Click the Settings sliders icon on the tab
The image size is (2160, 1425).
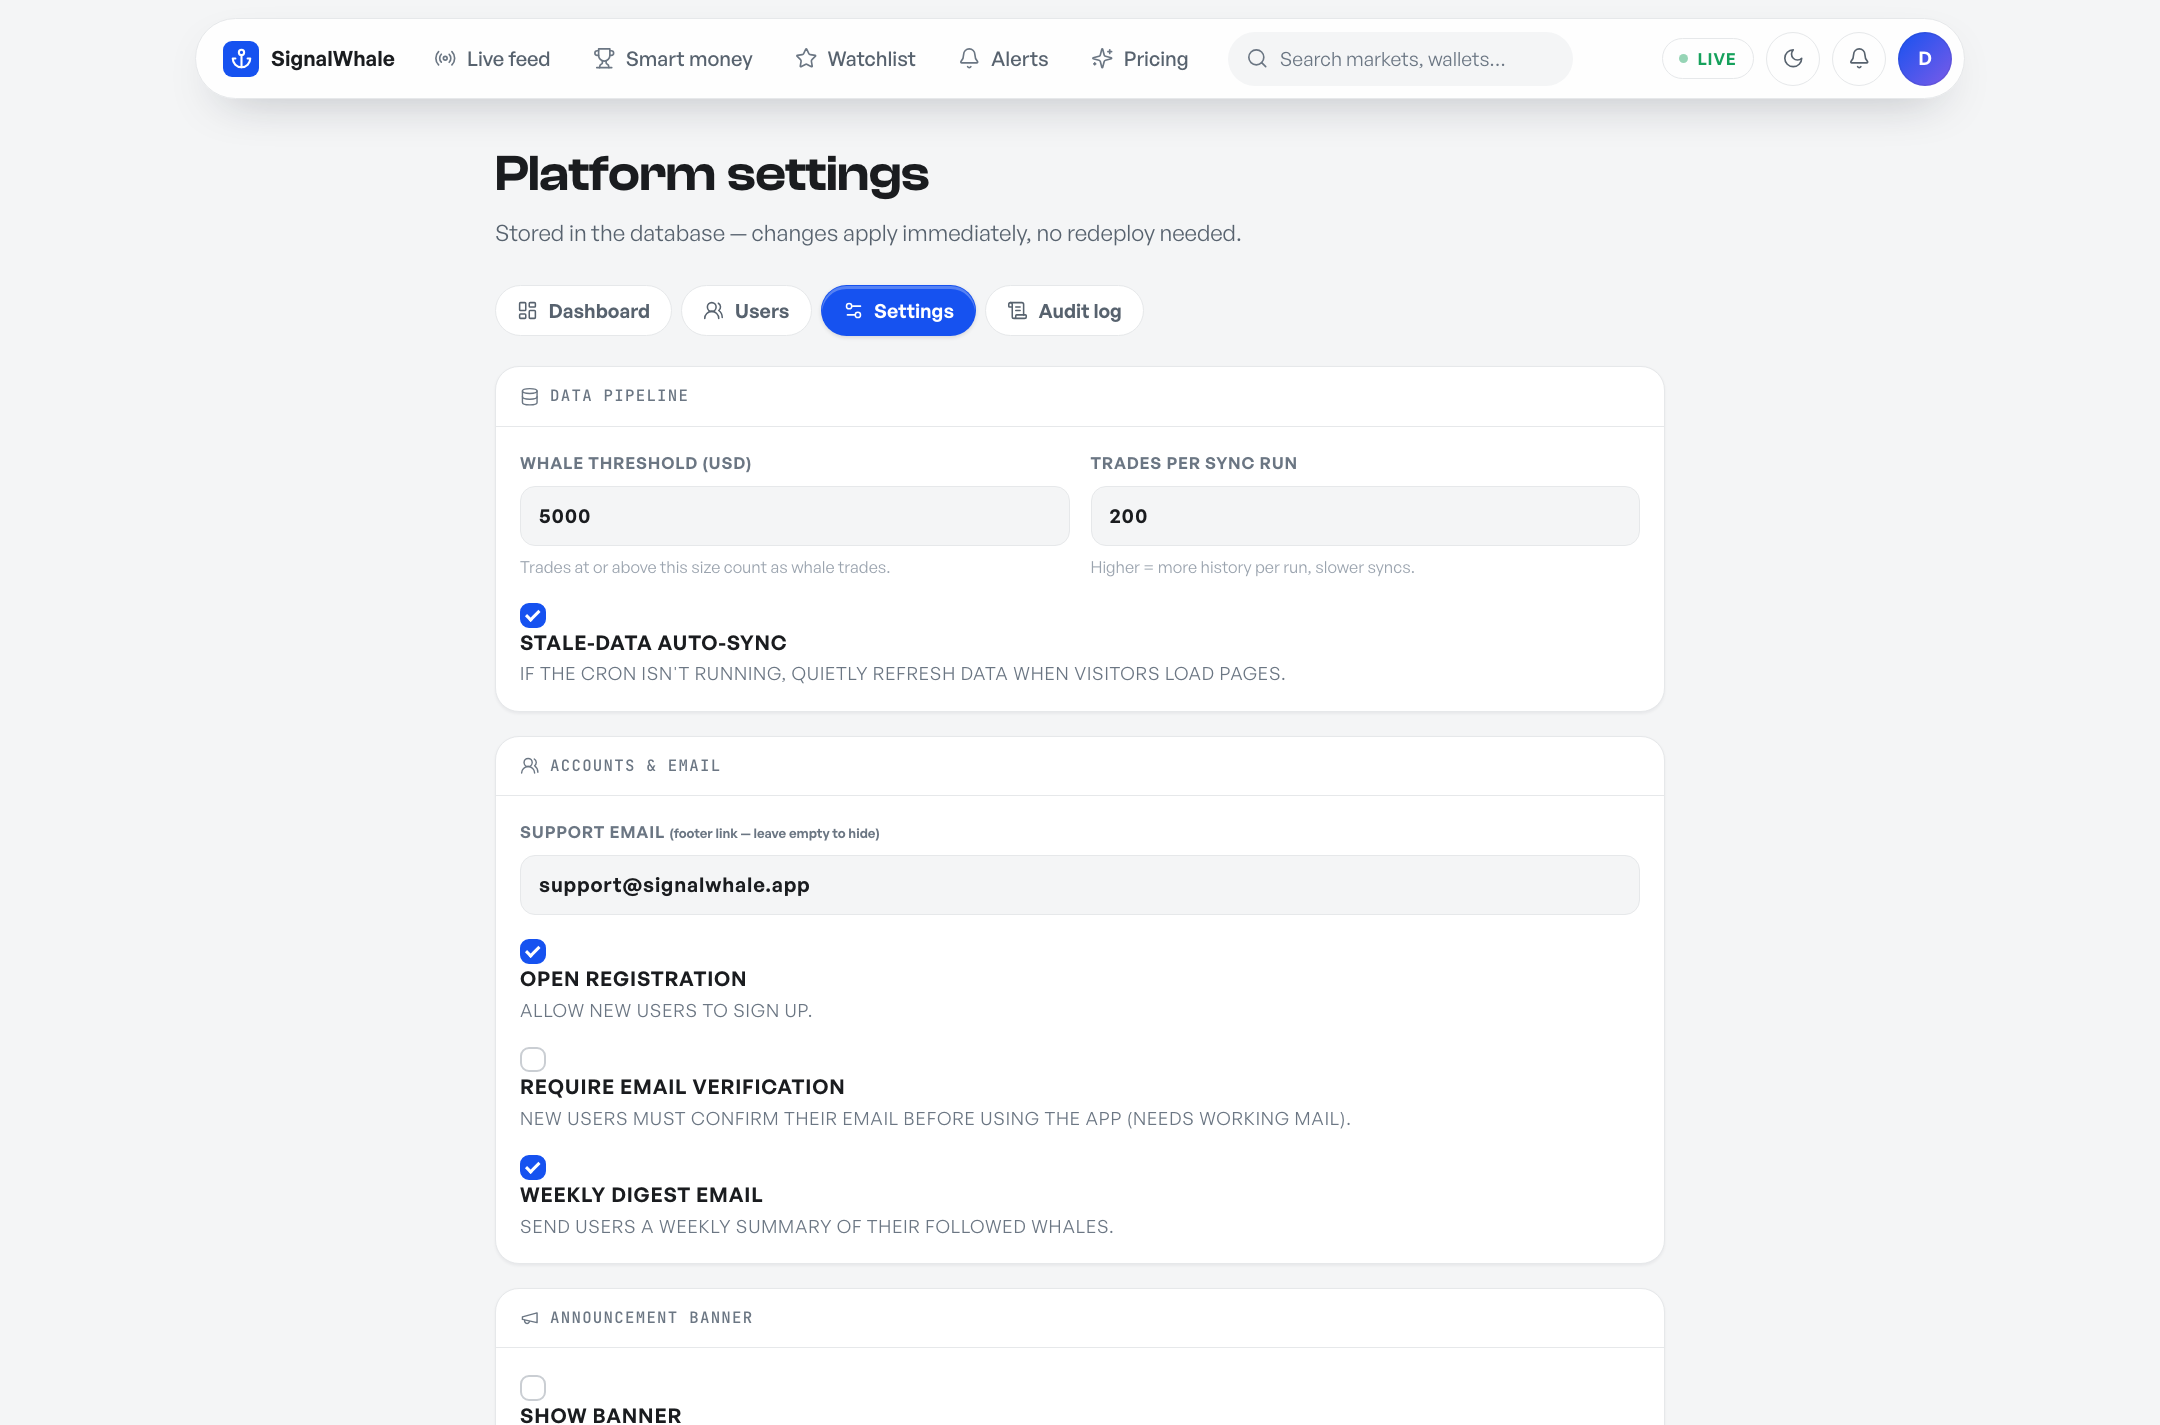click(x=853, y=311)
